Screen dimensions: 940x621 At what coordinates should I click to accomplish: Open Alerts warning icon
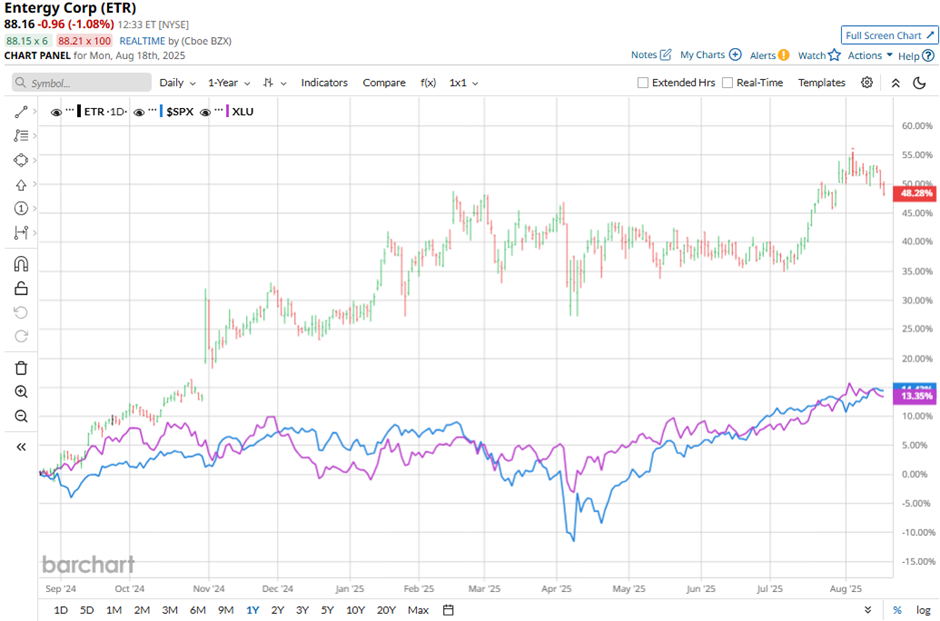point(784,55)
